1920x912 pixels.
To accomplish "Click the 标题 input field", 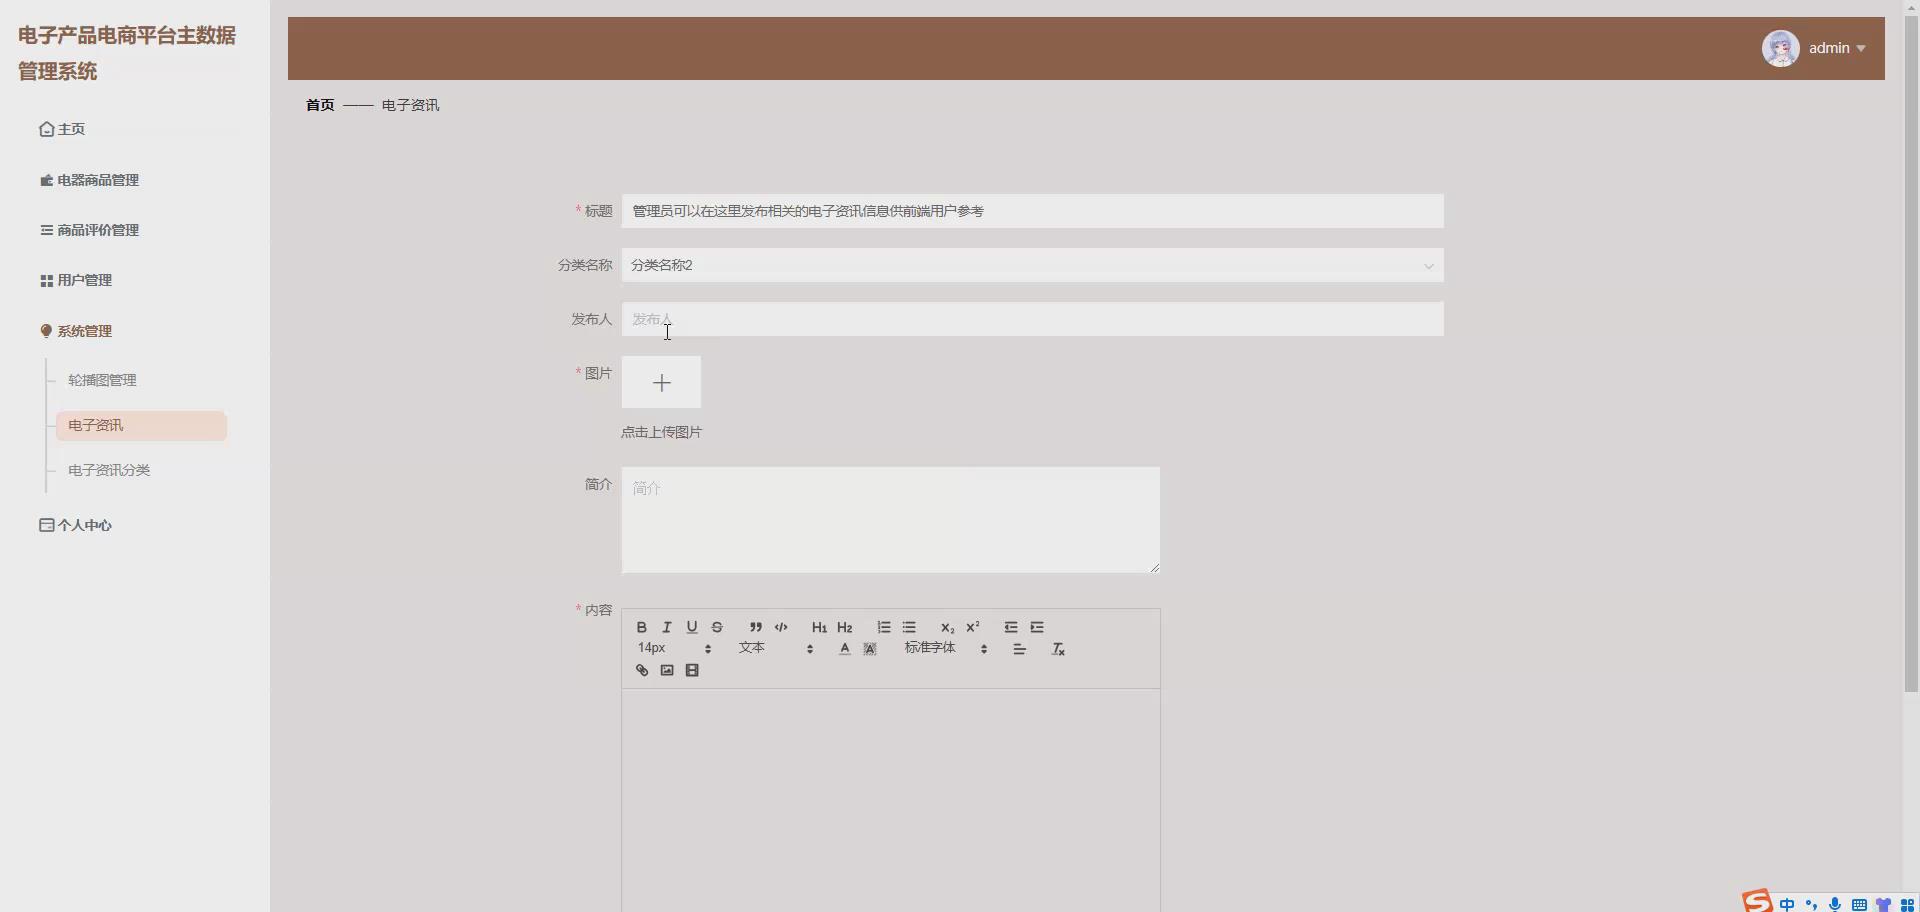I will [1032, 211].
